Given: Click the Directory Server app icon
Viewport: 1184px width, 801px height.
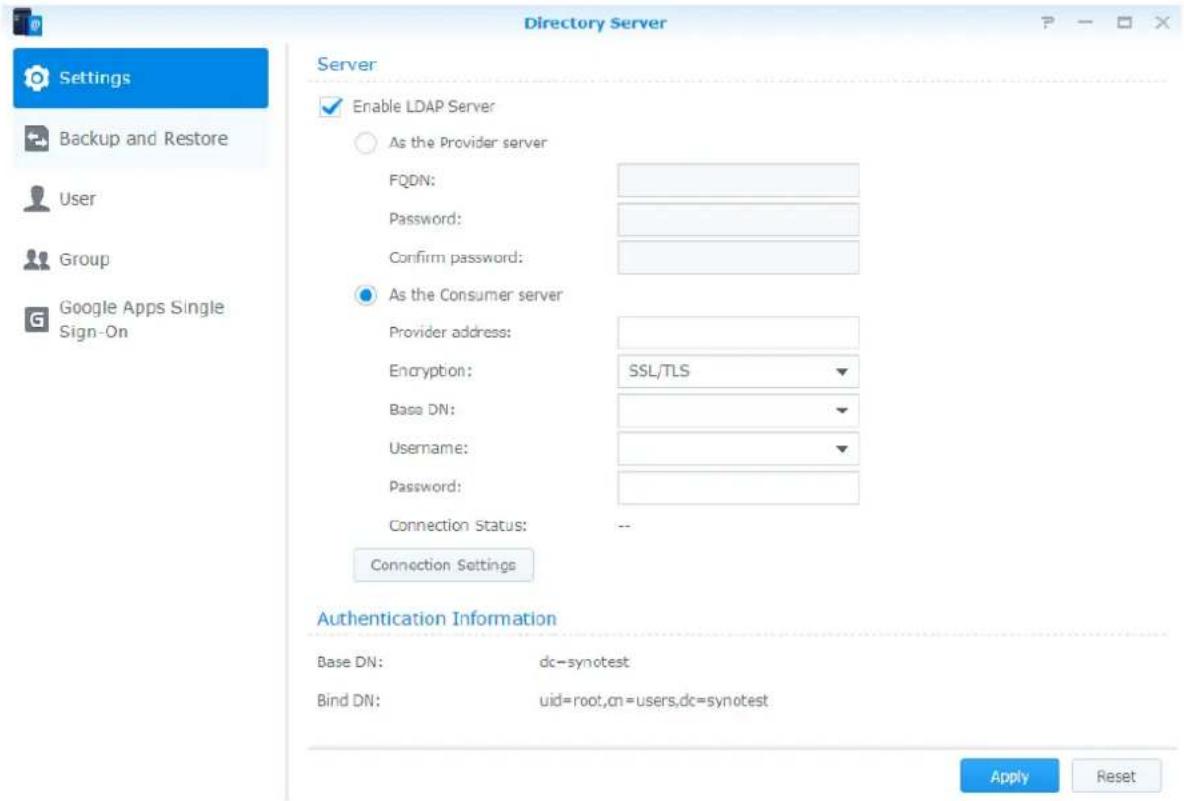Looking at the screenshot, I should [27, 22].
